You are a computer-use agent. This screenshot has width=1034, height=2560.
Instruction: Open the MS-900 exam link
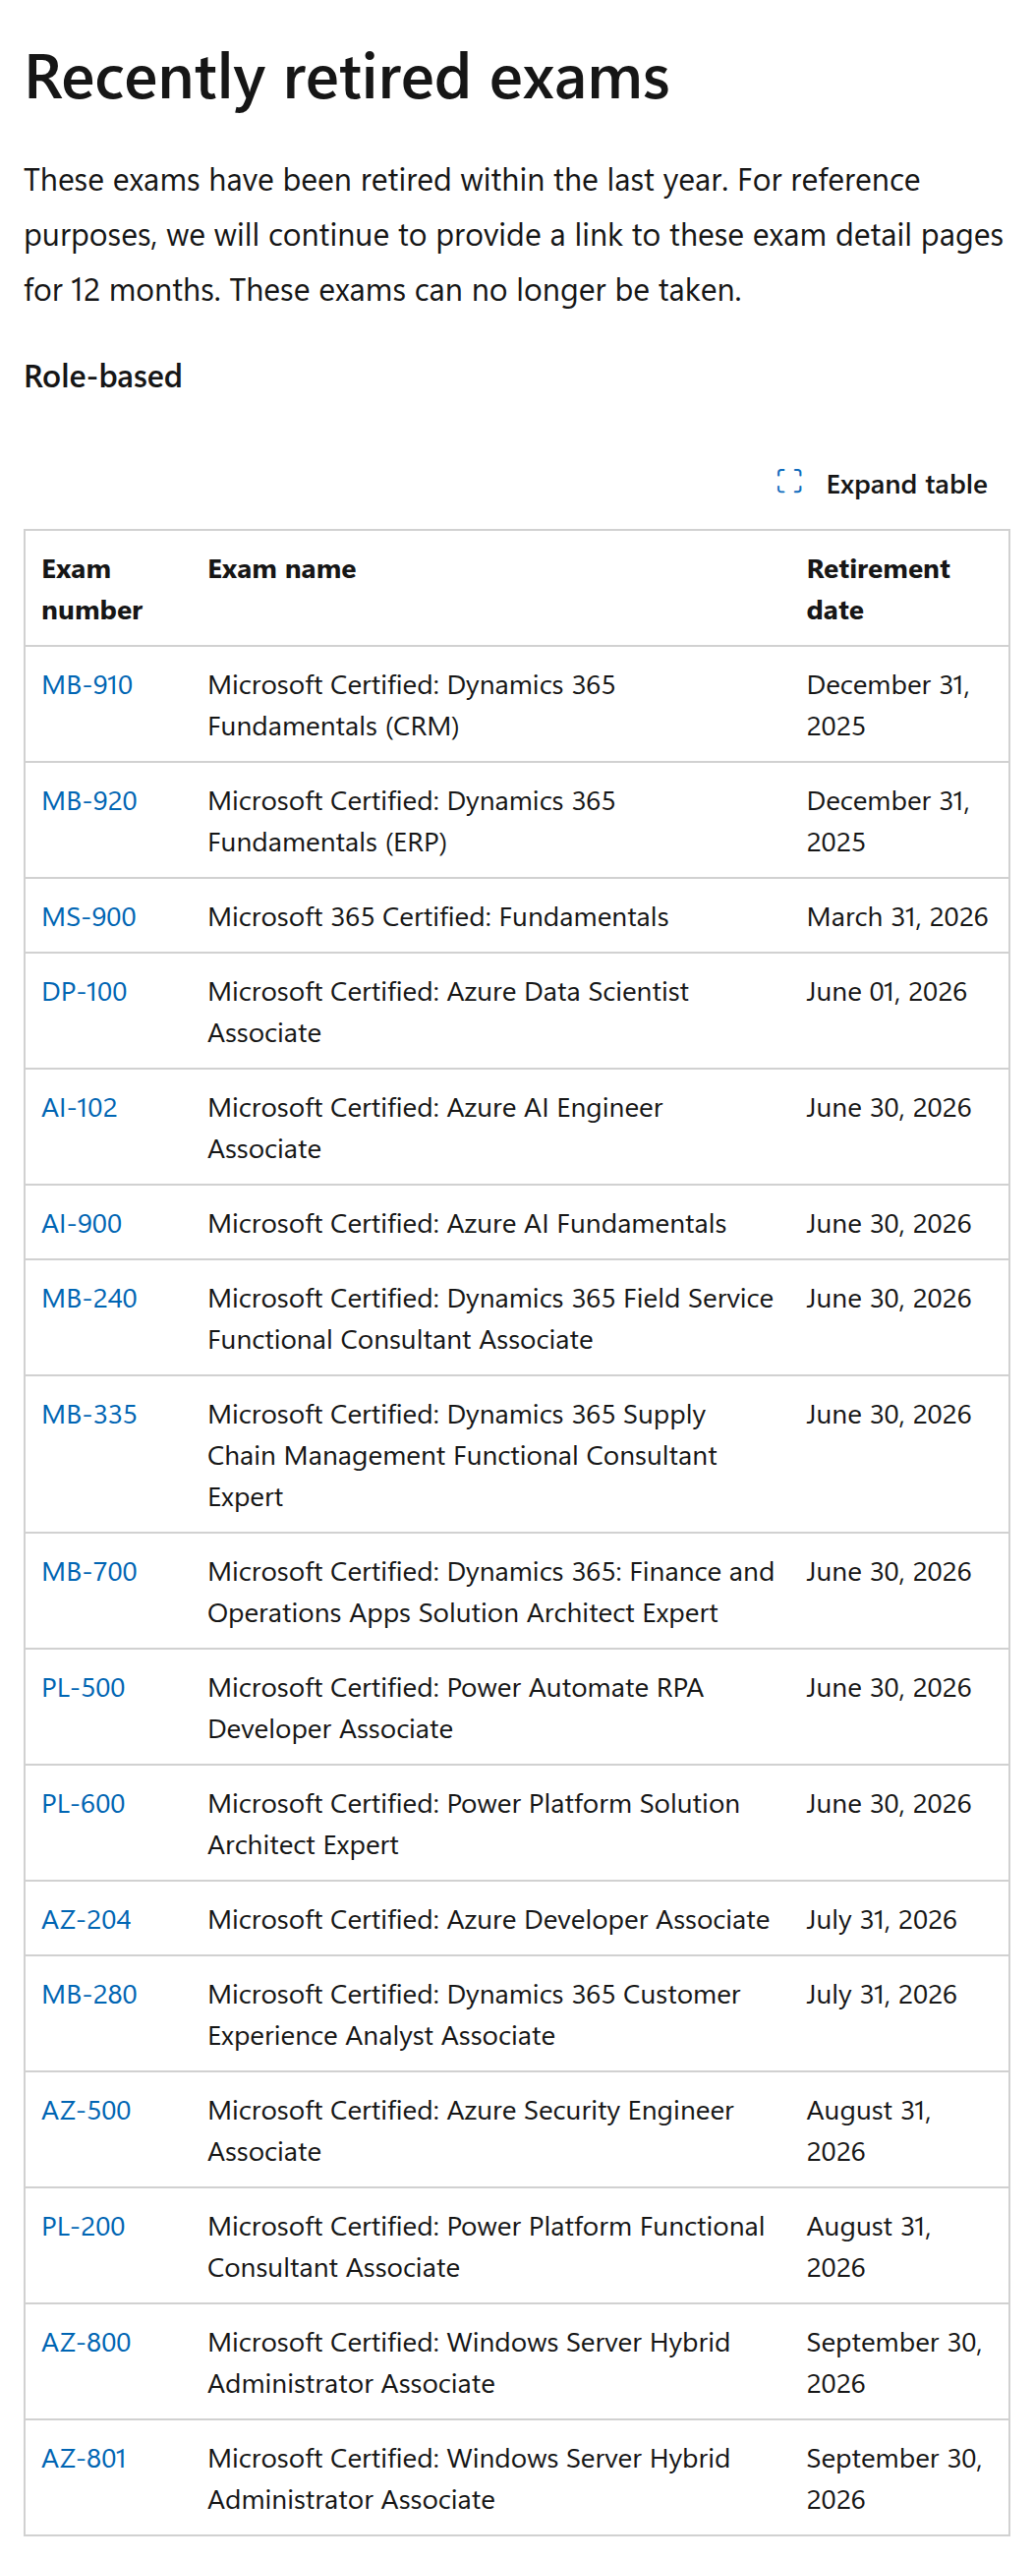click(x=89, y=916)
